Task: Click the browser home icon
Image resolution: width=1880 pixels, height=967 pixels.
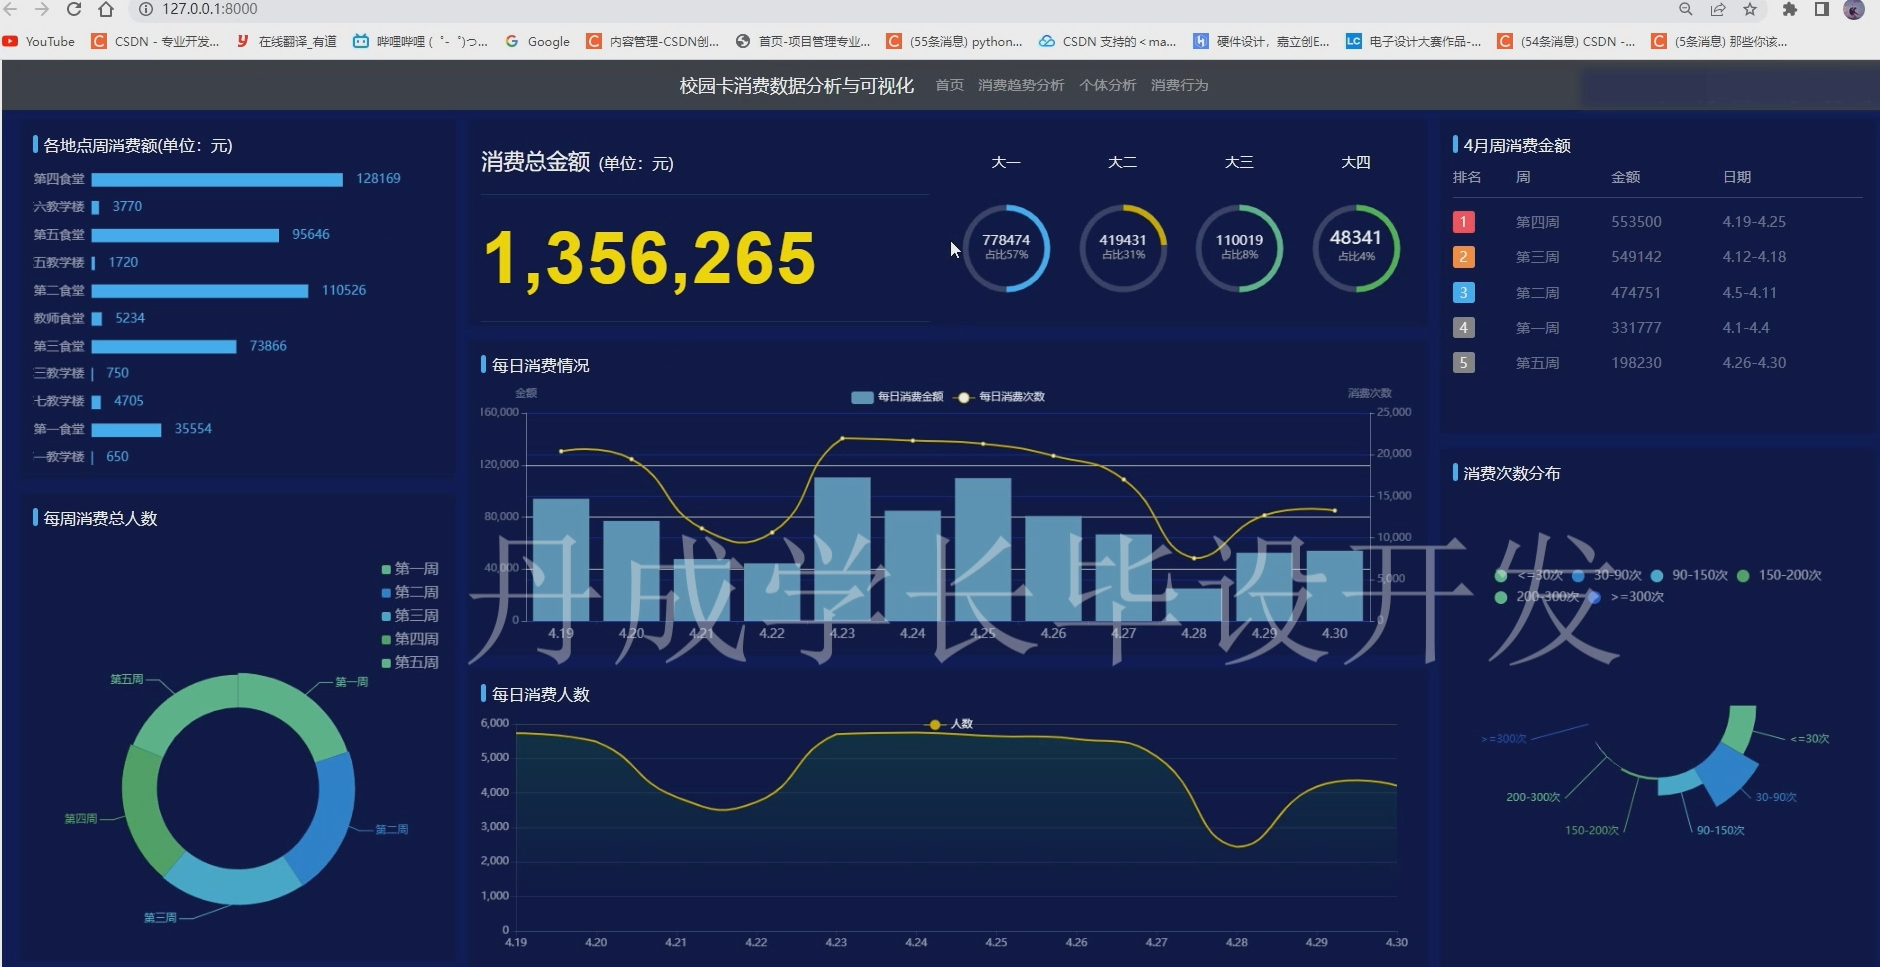Action: tap(106, 9)
